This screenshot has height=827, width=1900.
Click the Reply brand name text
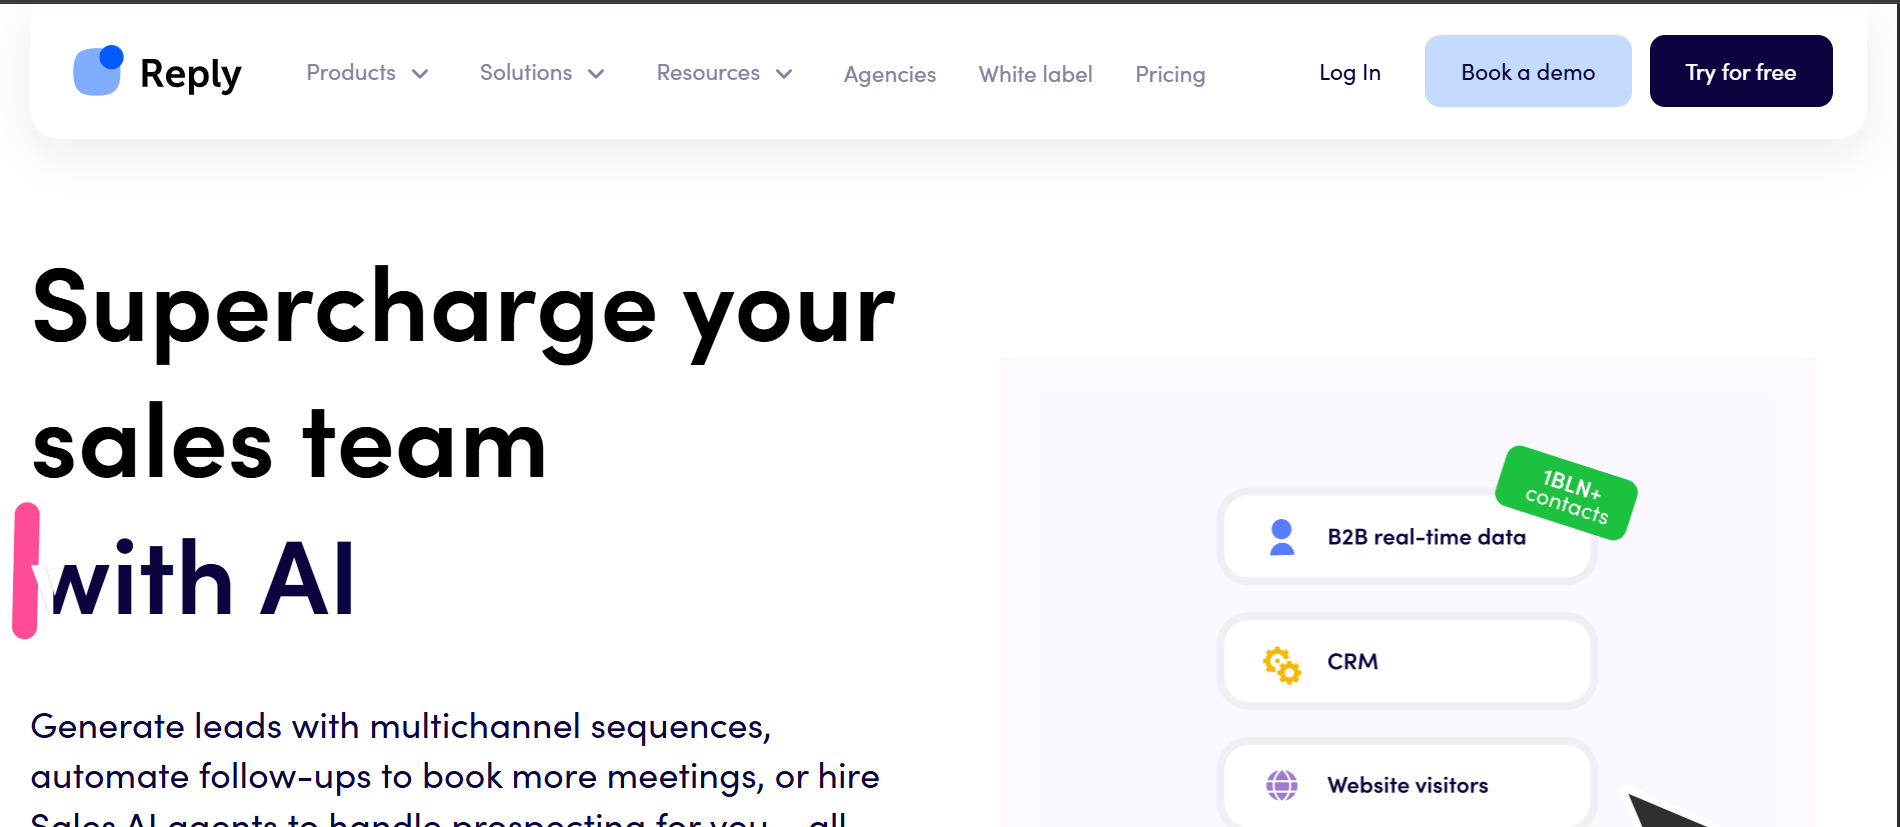click(190, 73)
